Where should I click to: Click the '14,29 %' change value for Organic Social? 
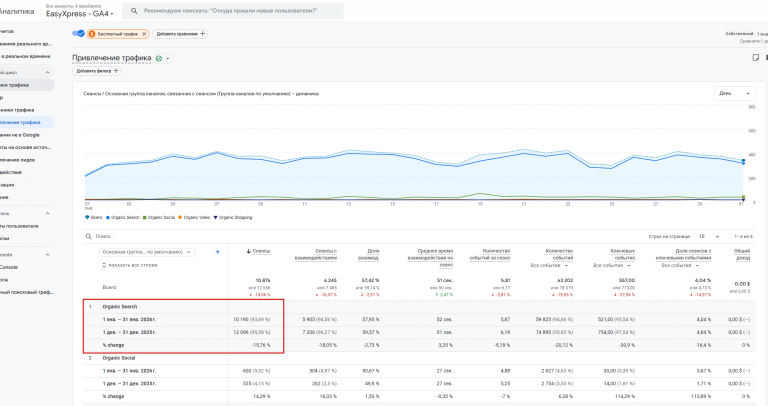[x=262, y=396]
